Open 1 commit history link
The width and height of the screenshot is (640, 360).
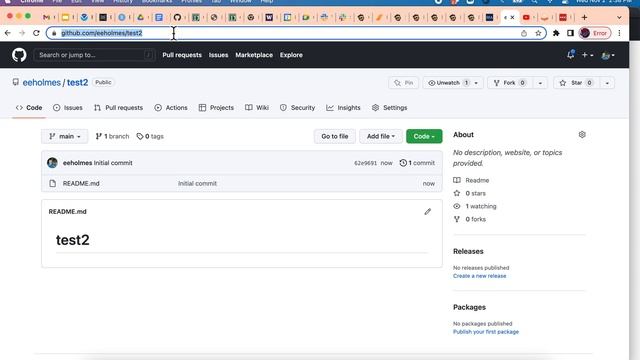[417, 163]
